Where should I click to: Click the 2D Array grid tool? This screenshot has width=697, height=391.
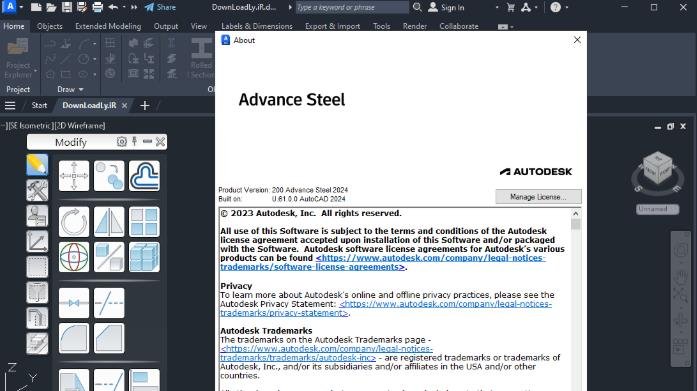click(144, 221)
